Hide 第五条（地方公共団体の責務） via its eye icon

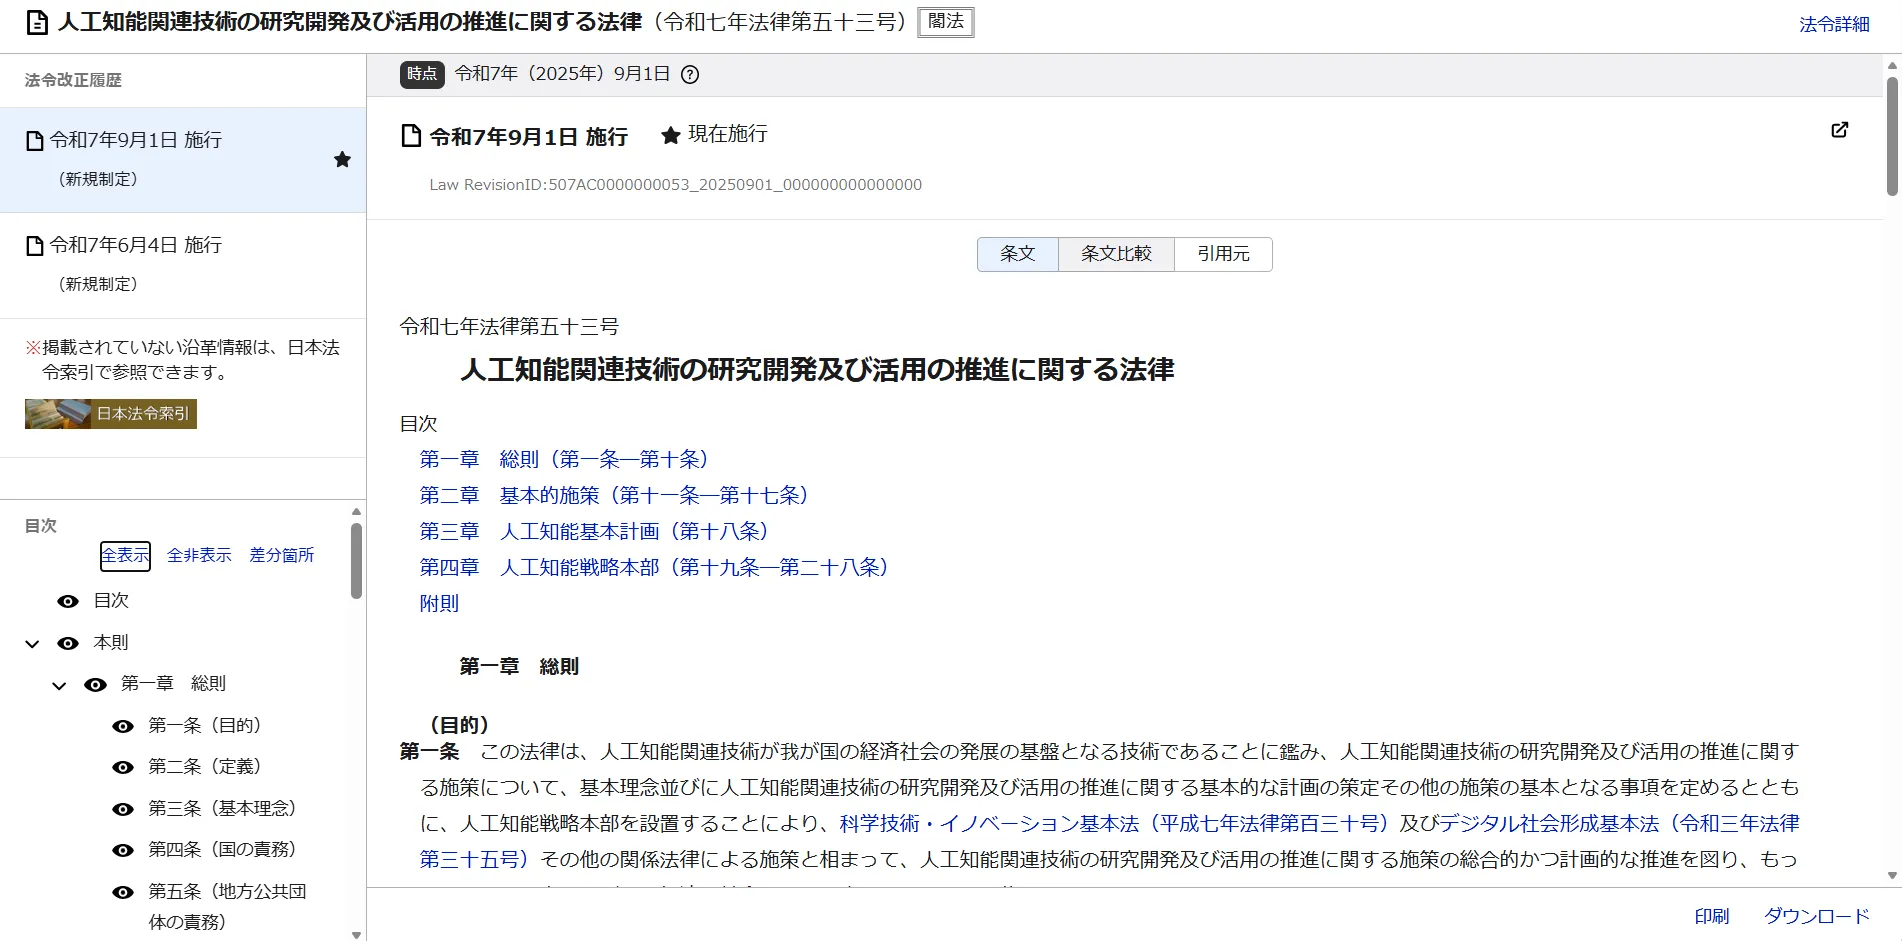click(123, 892)
